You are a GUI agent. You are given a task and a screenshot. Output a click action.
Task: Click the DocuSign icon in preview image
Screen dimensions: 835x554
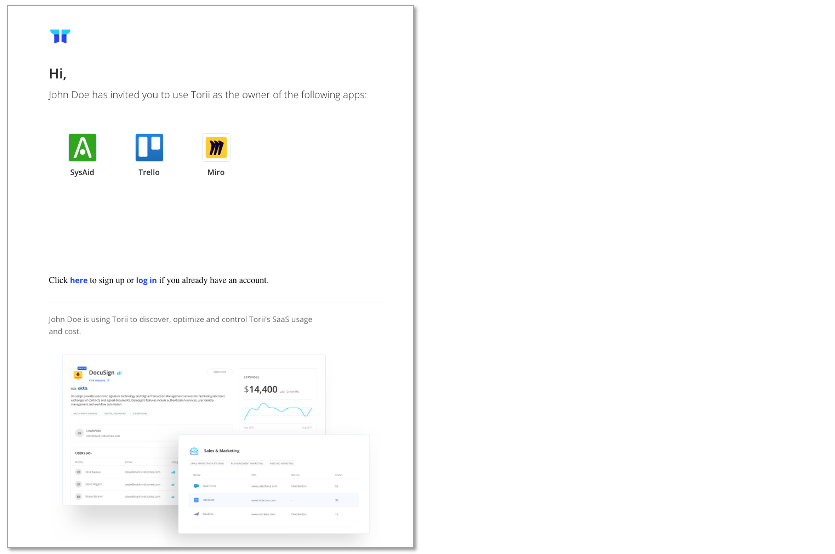(78, 374)
